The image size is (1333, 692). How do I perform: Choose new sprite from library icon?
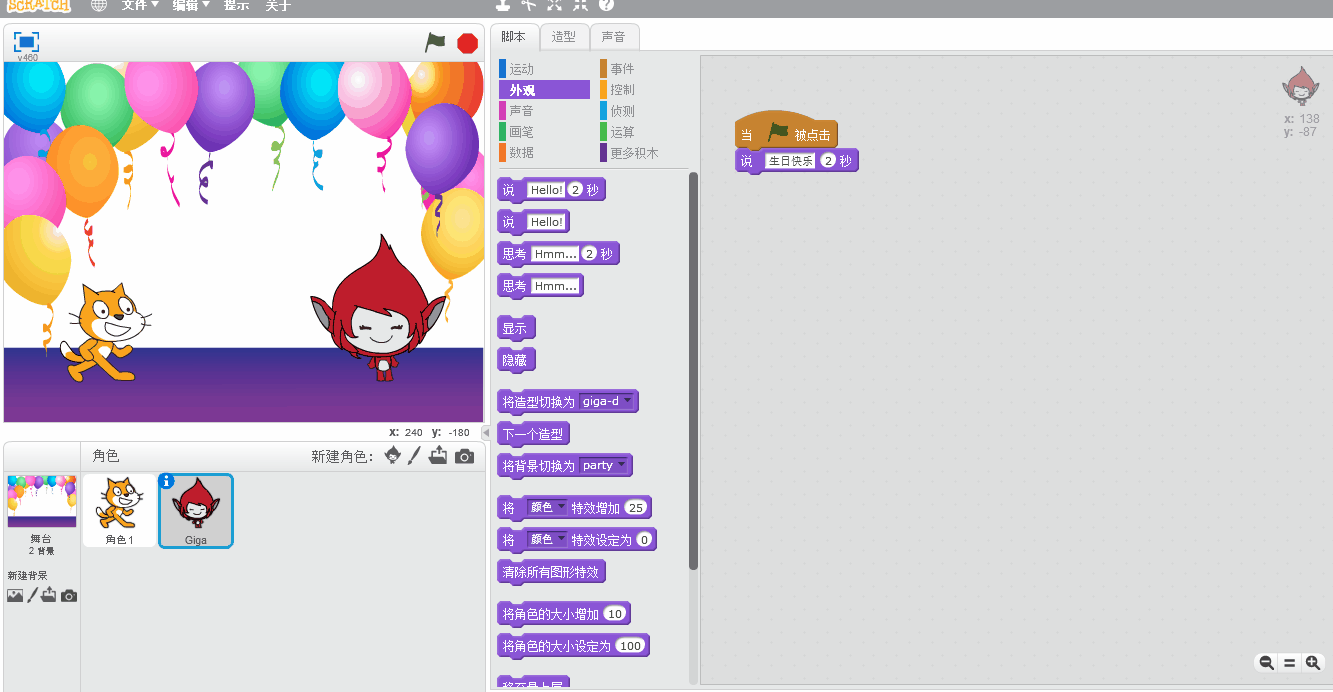pyautogui.click(x=393, y=456)
